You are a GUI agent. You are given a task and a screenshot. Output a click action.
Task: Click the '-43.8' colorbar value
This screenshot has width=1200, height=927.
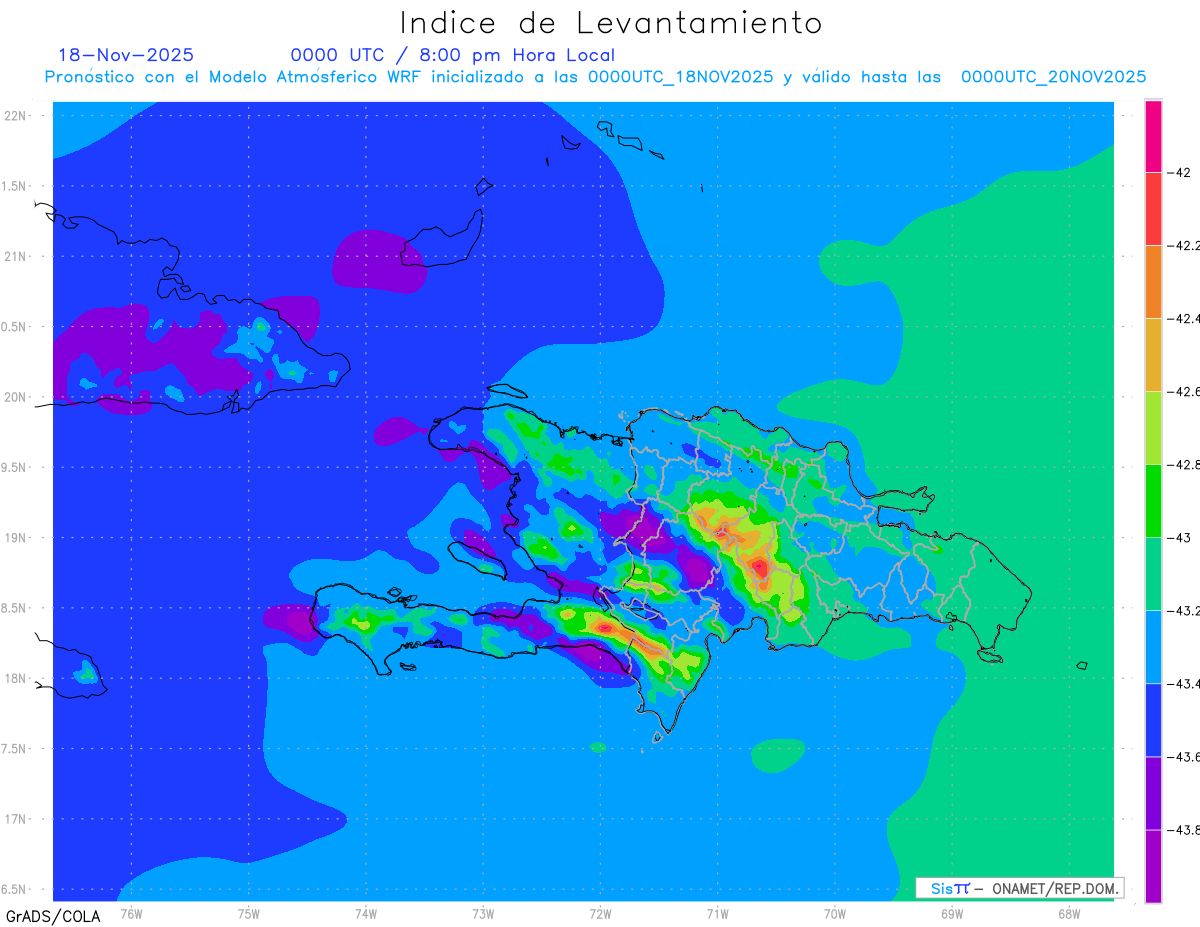click(1184, 830)
